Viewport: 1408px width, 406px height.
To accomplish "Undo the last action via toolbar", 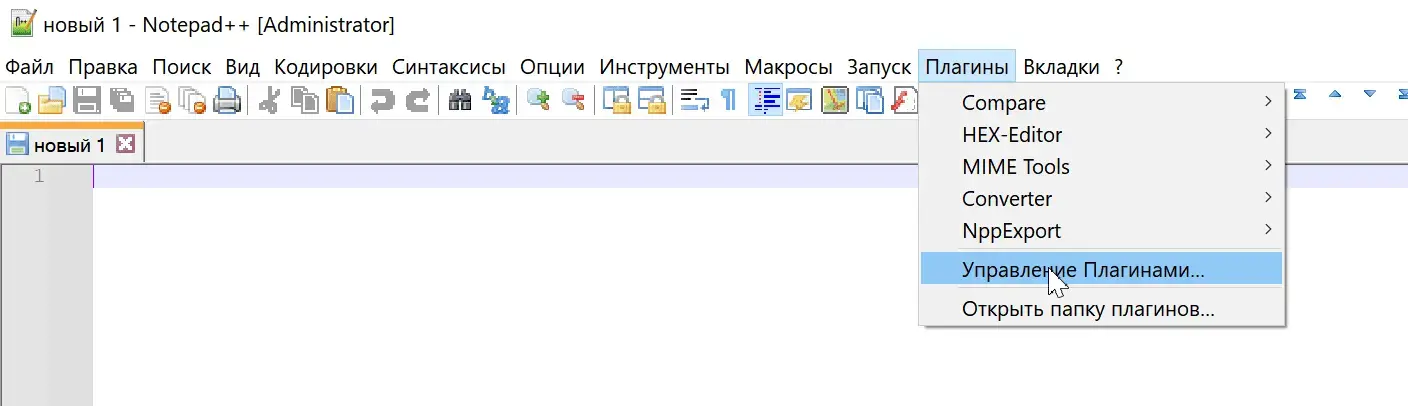I will click(382, 99).
